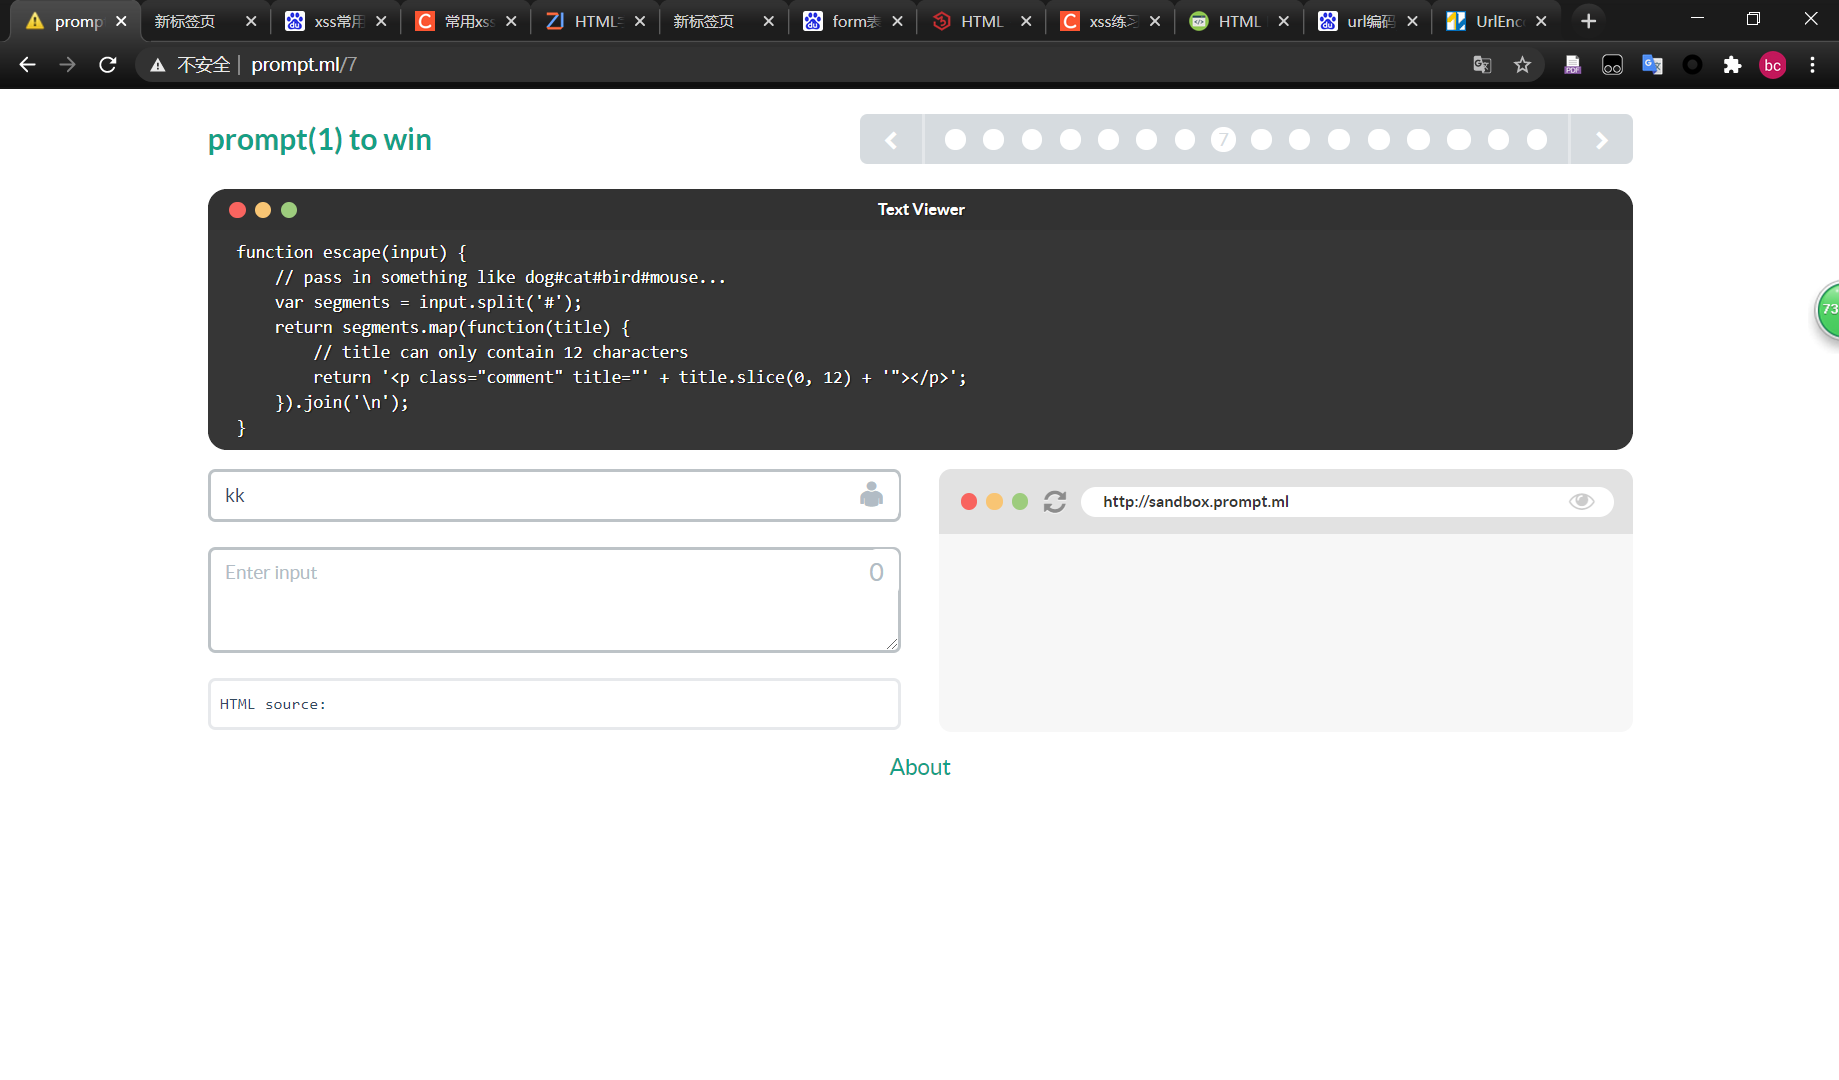
Task: Click the yellow dot in Text Viewer
Action: 263,210
